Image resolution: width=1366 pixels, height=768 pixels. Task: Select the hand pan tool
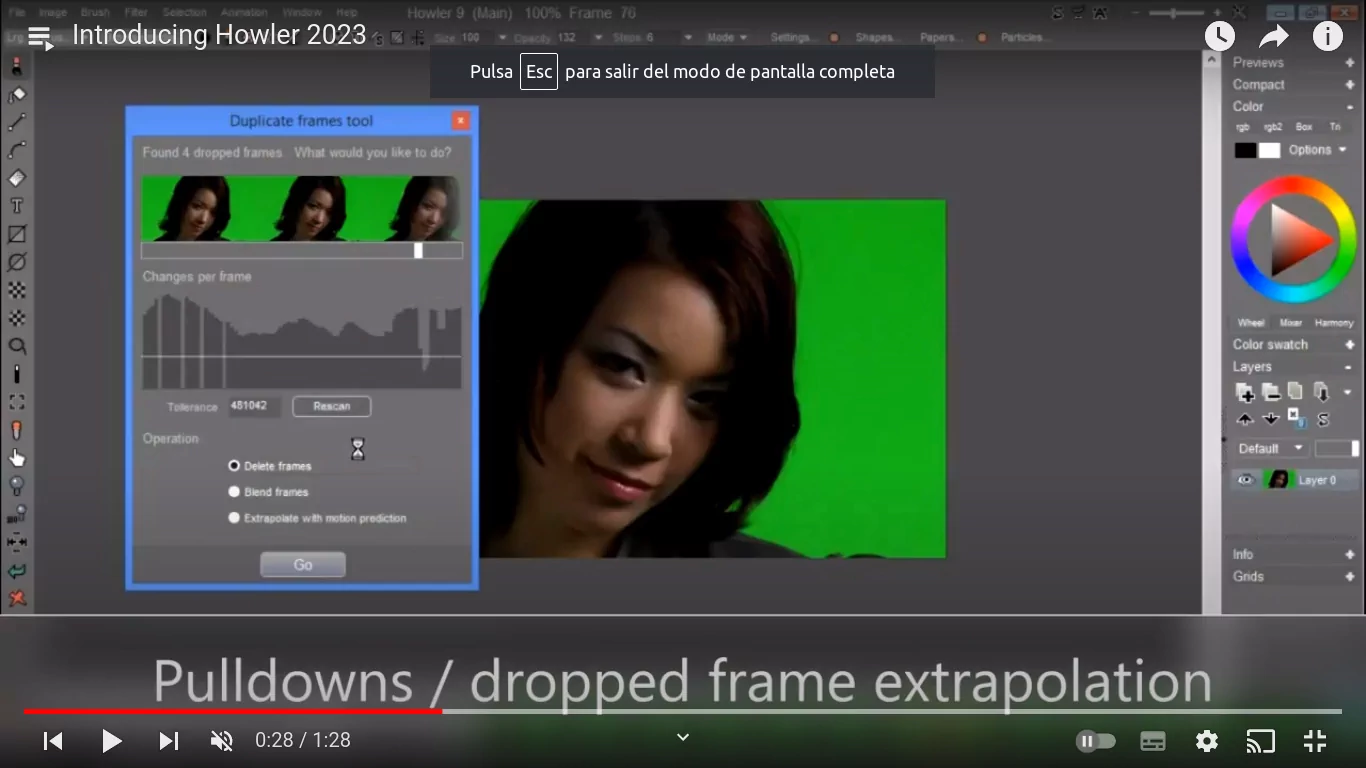pos(17,458)
